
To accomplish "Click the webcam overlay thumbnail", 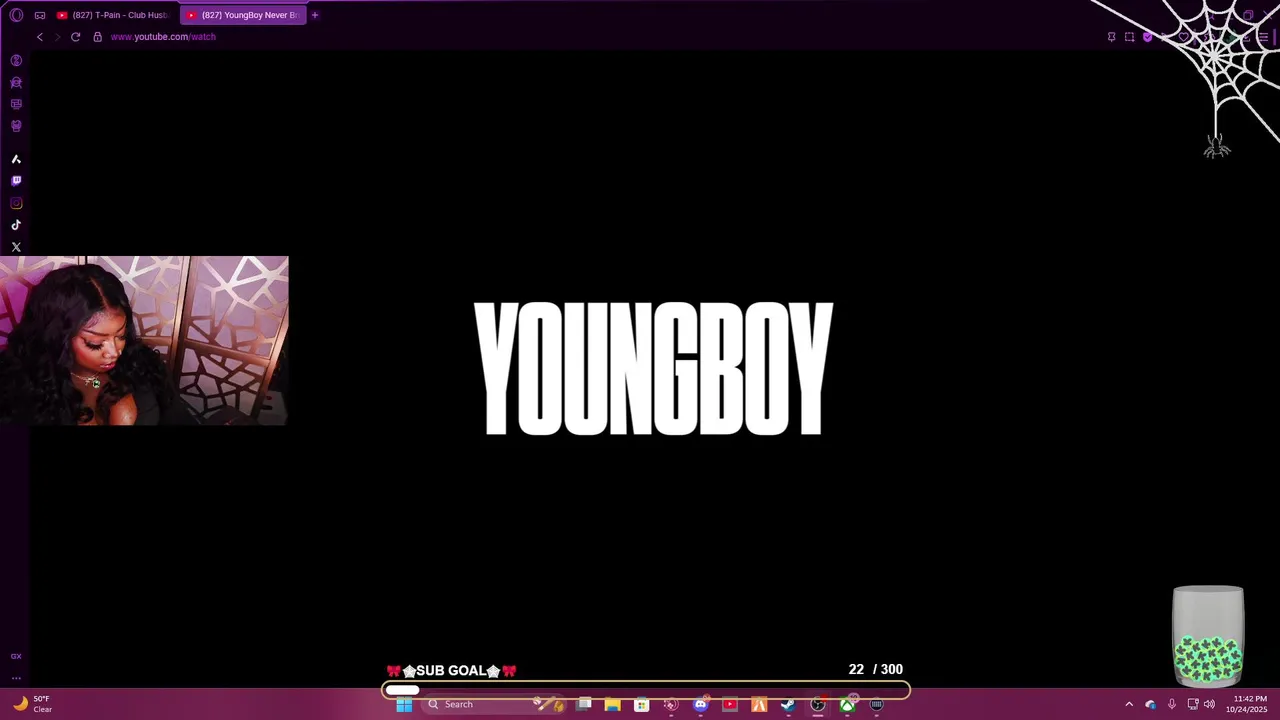I will (144, 341).
